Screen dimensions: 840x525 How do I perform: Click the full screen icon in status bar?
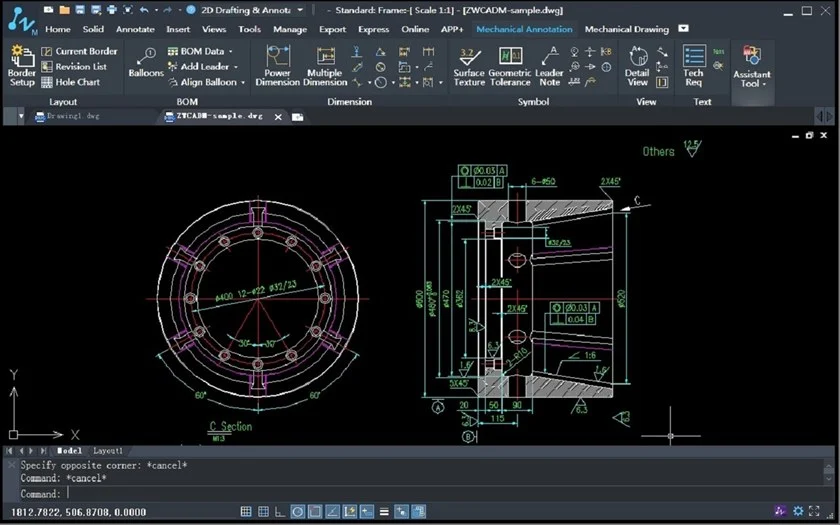point(815,511)
